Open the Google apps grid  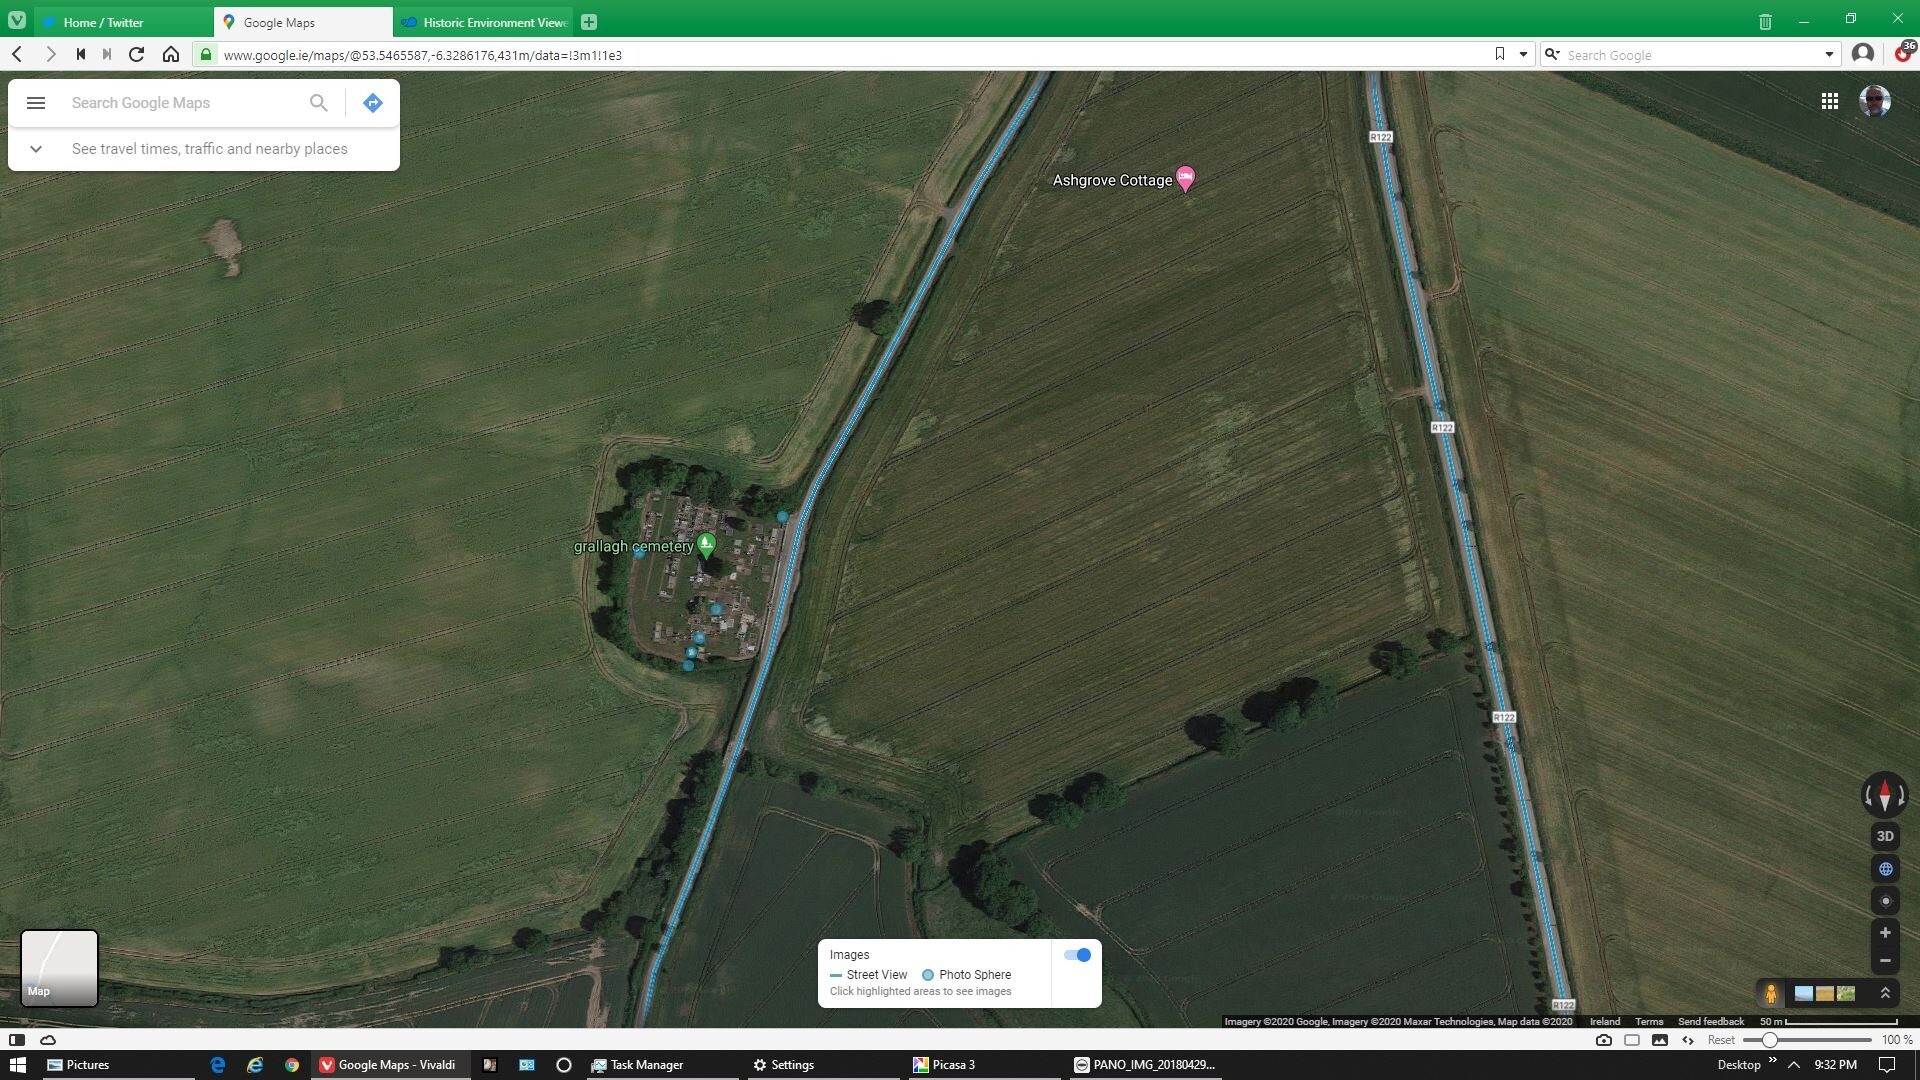point(1830,101)
